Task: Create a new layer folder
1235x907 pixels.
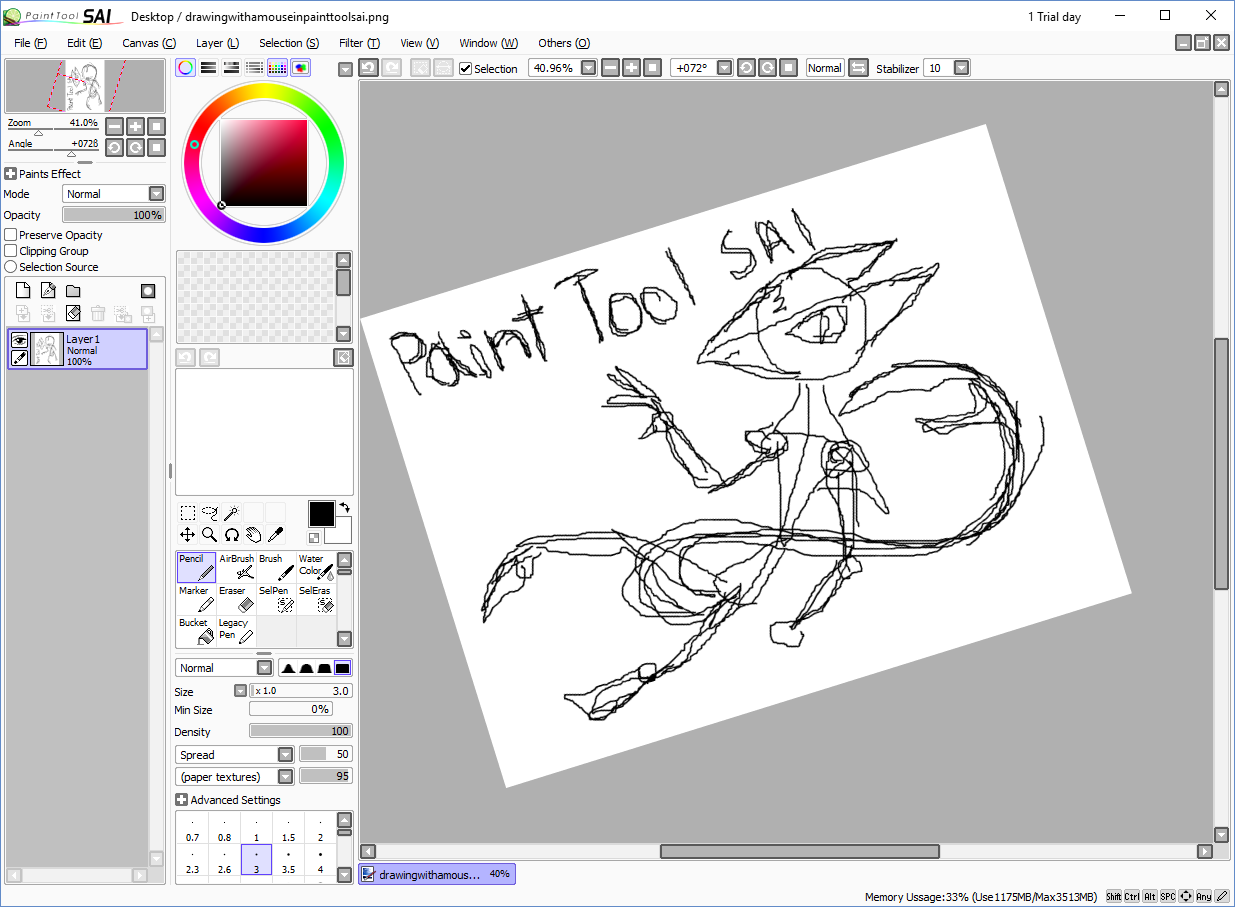Action: (73, 291)
